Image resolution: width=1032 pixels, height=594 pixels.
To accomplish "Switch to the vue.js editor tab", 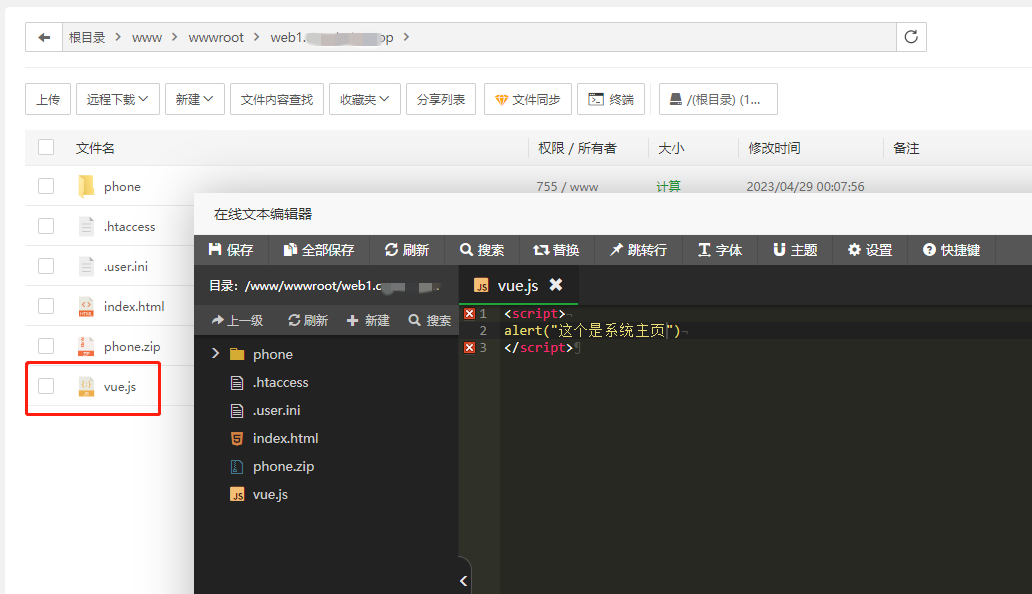I will [x=518, y=285].
